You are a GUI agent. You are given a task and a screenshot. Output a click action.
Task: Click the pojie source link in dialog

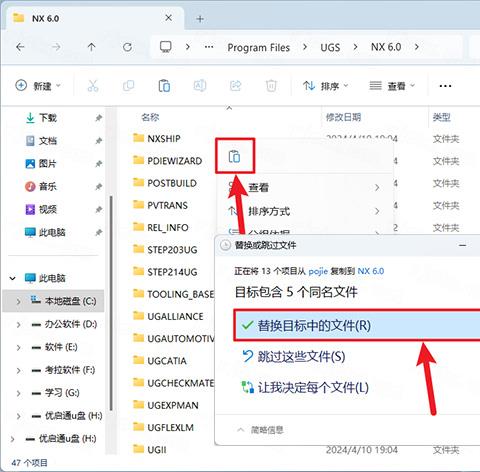[318, 271]
